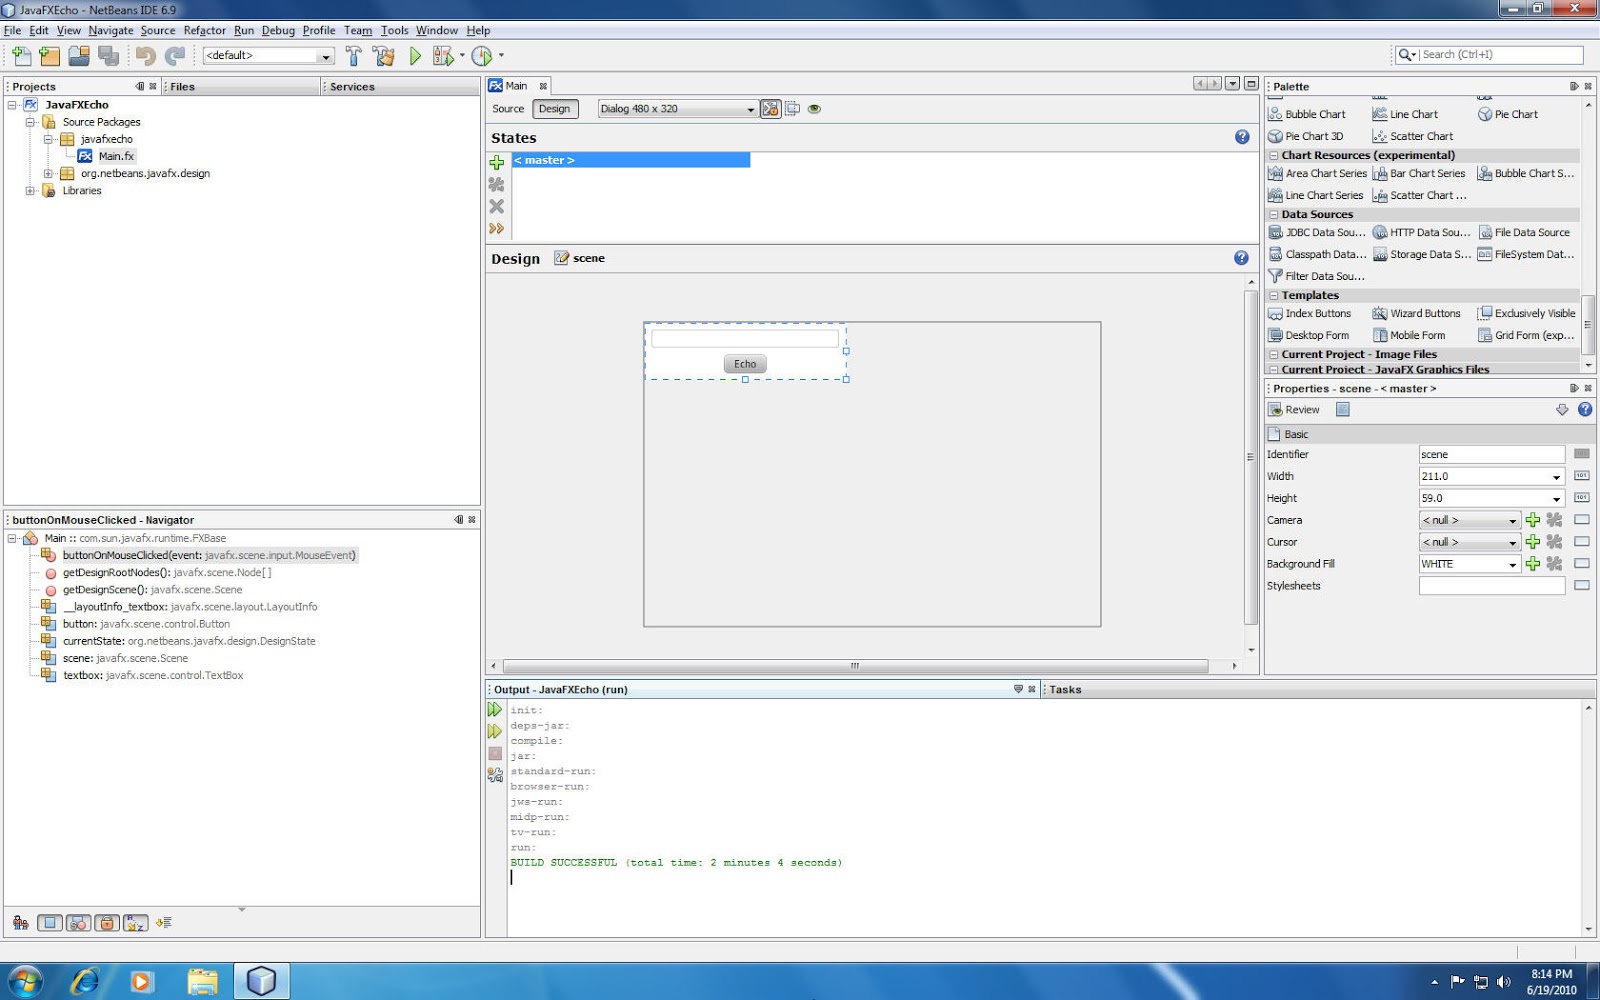Open the Tools menu
This screenshot has width=1600, height=1000.
pyautogui.click(x=394, y=30)
